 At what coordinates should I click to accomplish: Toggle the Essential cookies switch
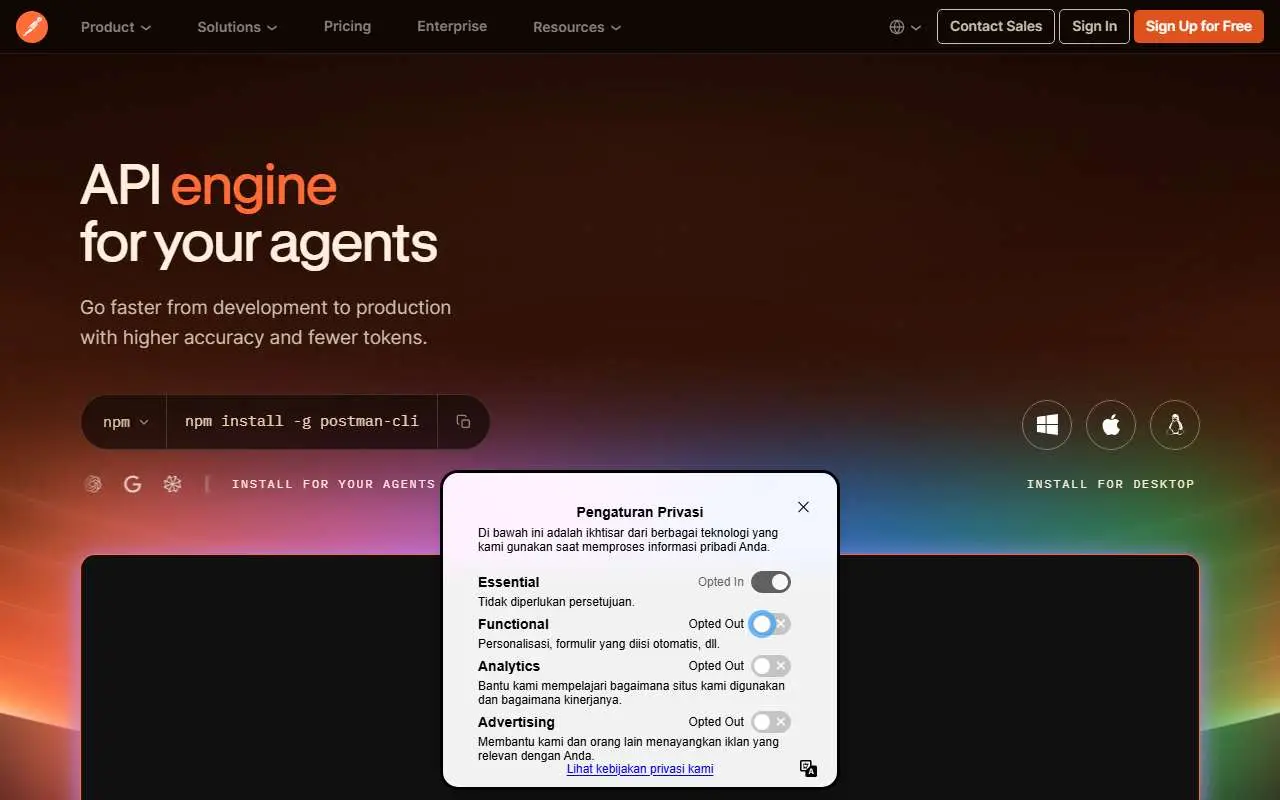pos(771,582)
